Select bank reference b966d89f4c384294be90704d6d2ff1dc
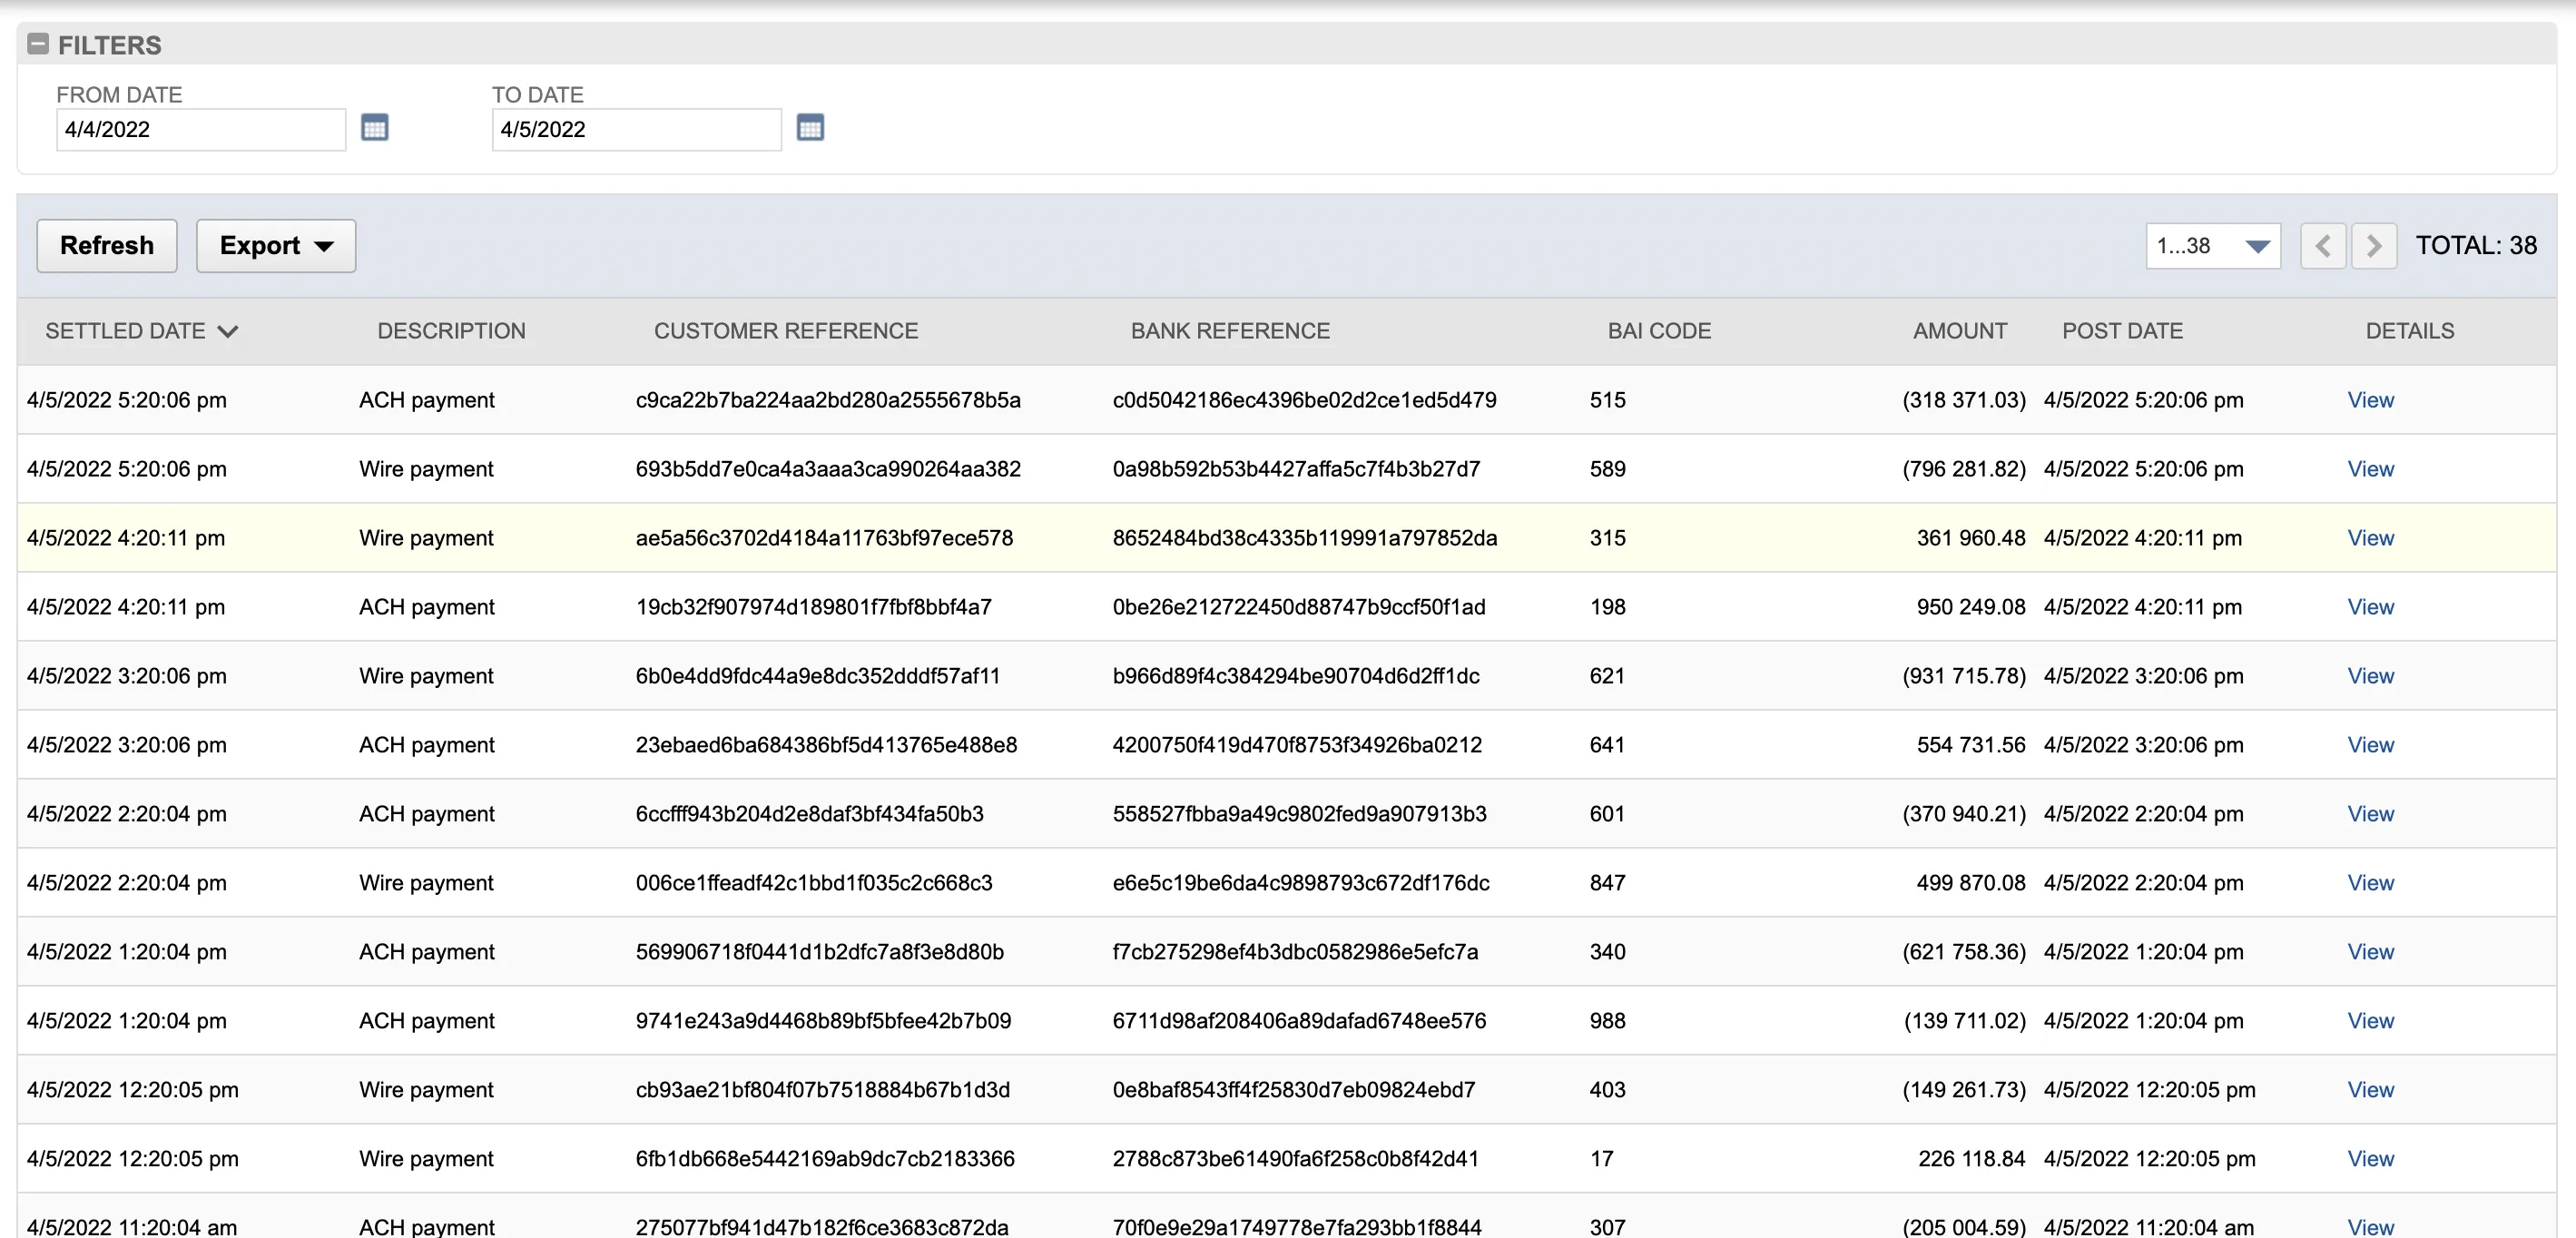This screenshot has height=1238, width=2576. point(1296,676)
